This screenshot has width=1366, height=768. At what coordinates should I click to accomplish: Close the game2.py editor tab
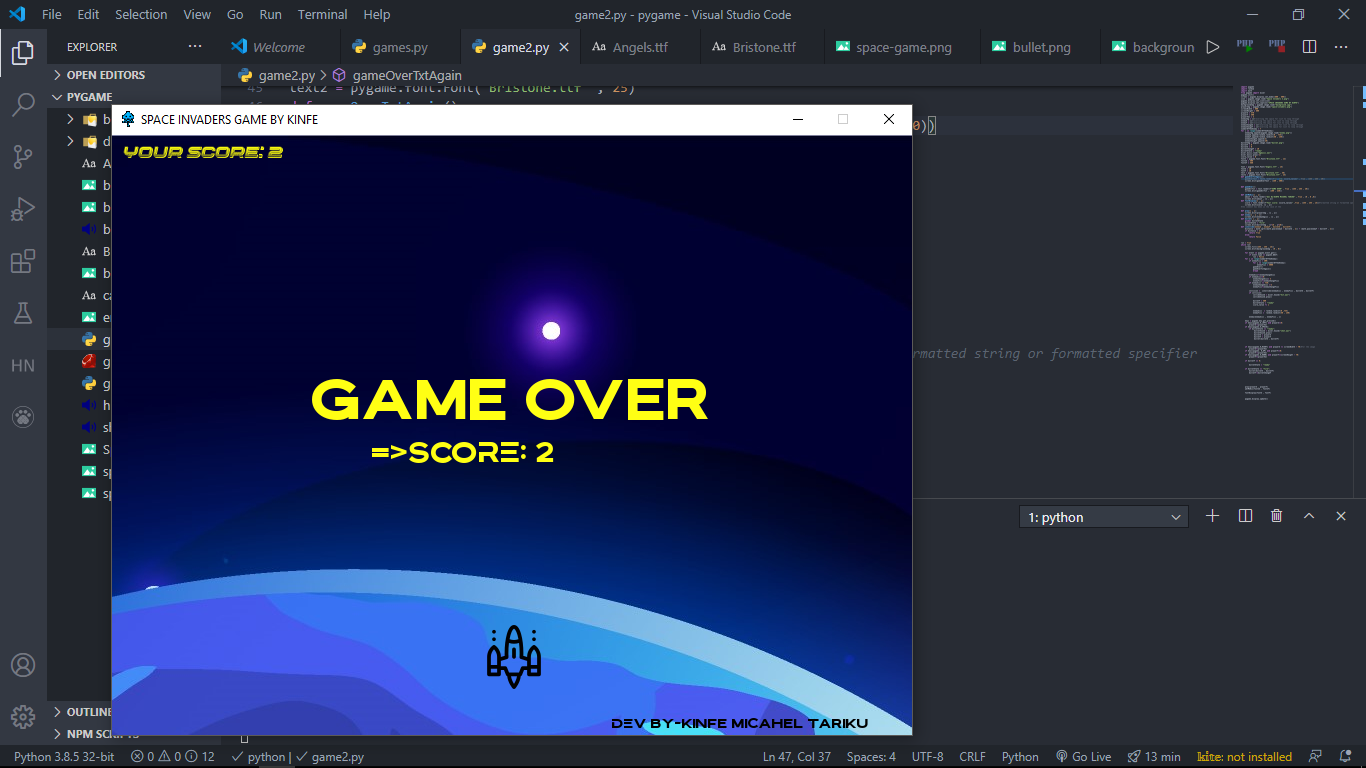coord(564,47)
